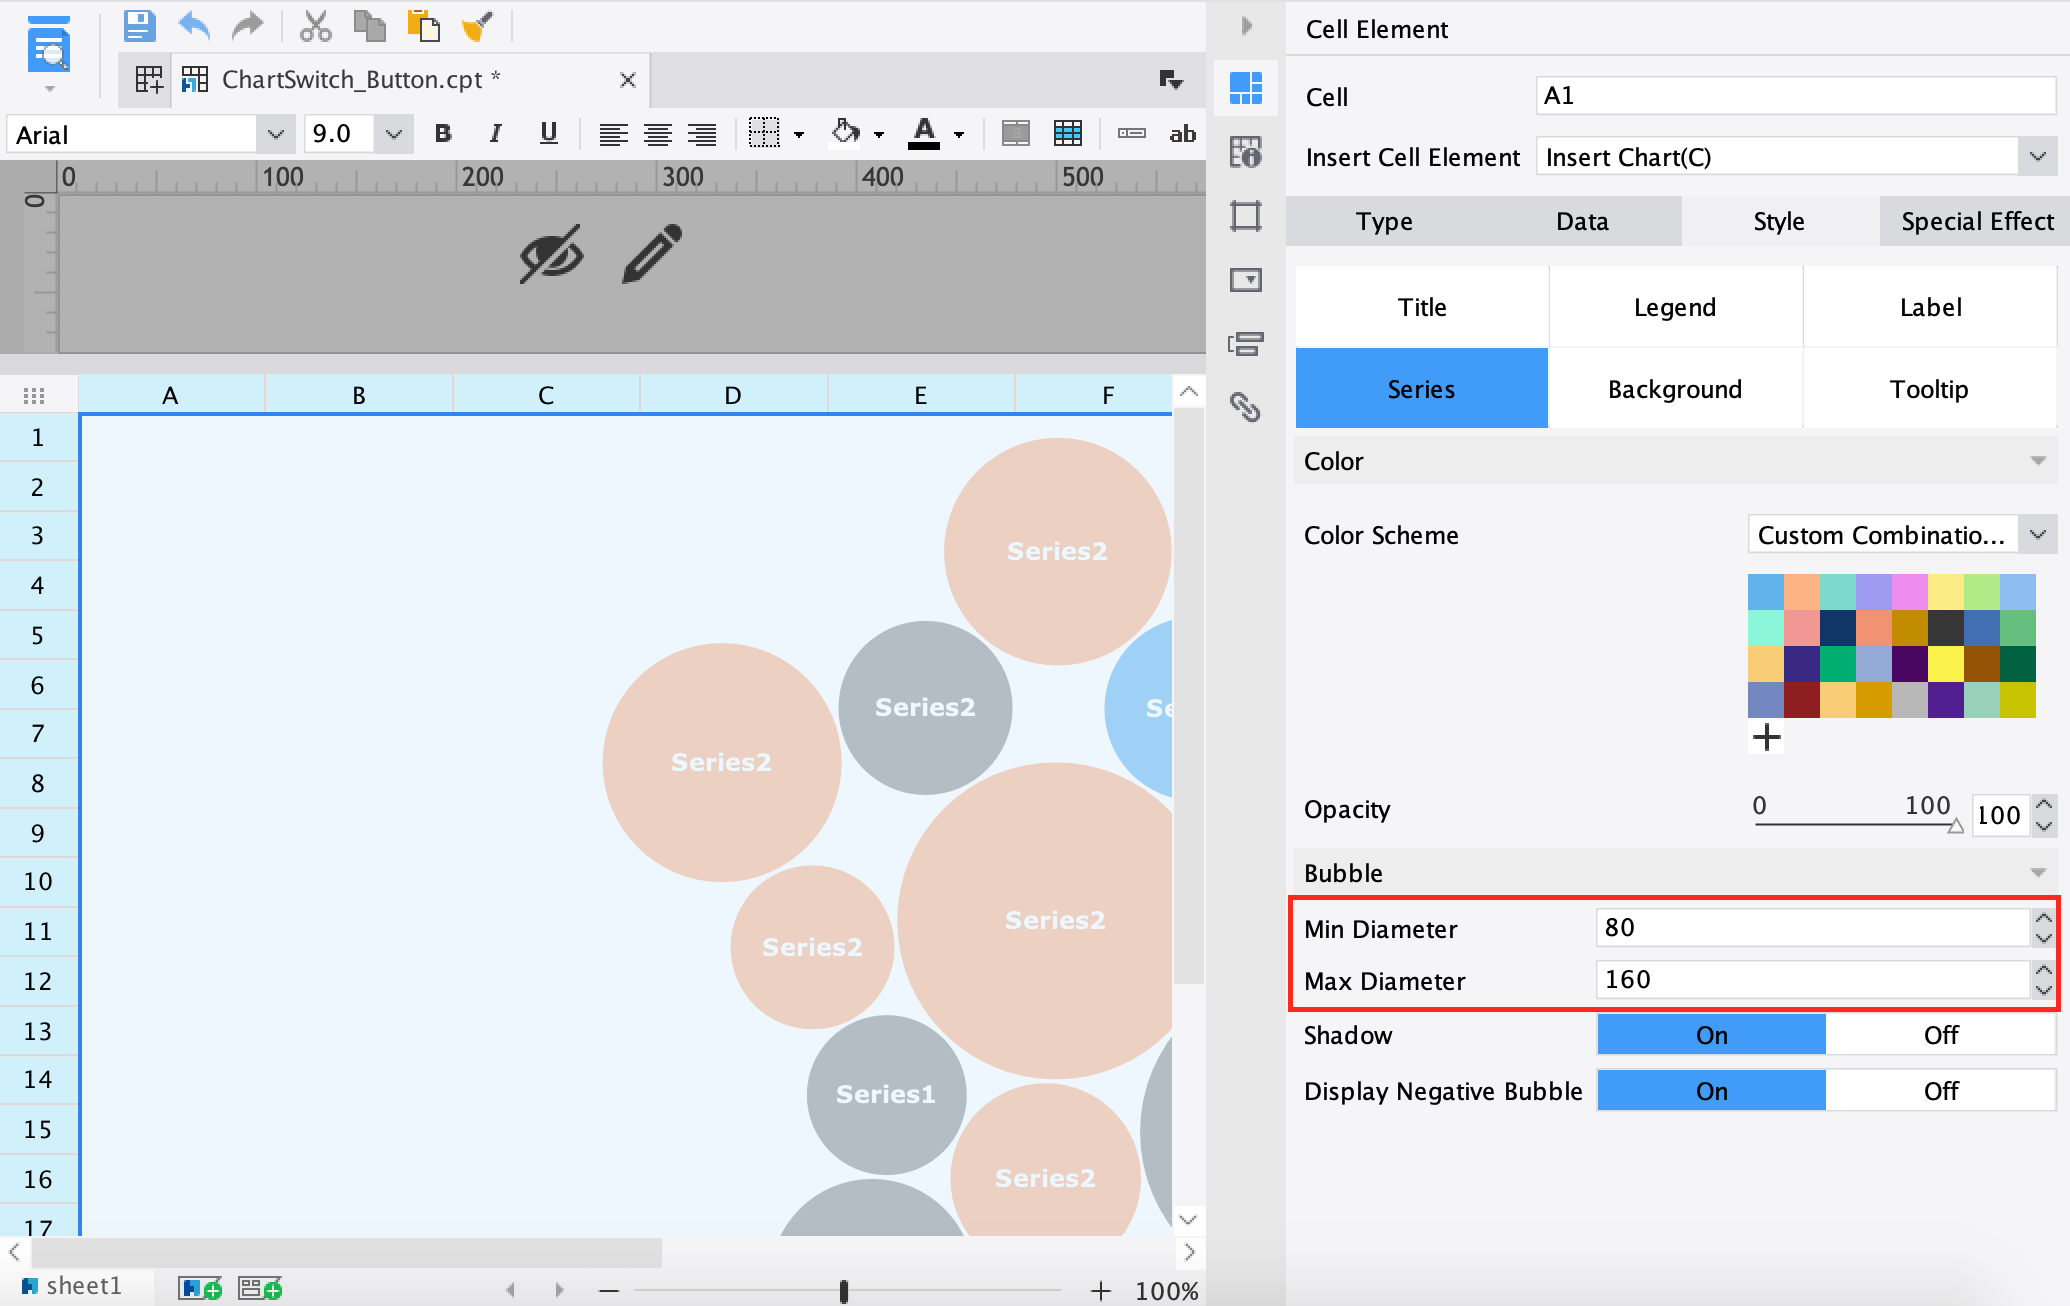
Task: Collapse the Bubble section
Action: coord(2037,873)
